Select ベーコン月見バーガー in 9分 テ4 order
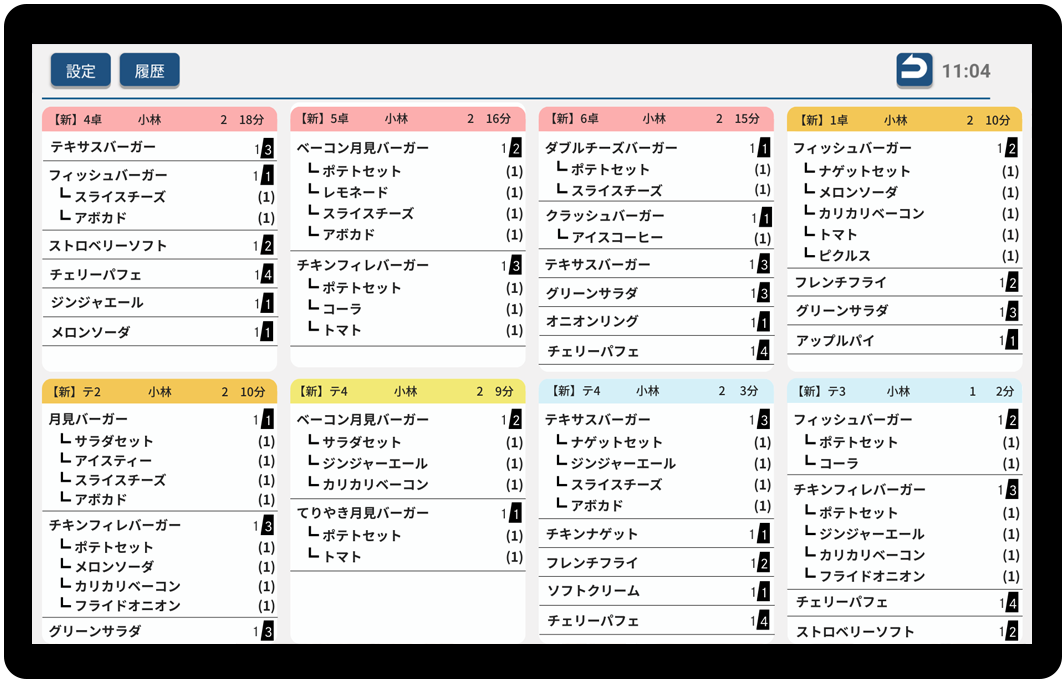 (408, 420)
